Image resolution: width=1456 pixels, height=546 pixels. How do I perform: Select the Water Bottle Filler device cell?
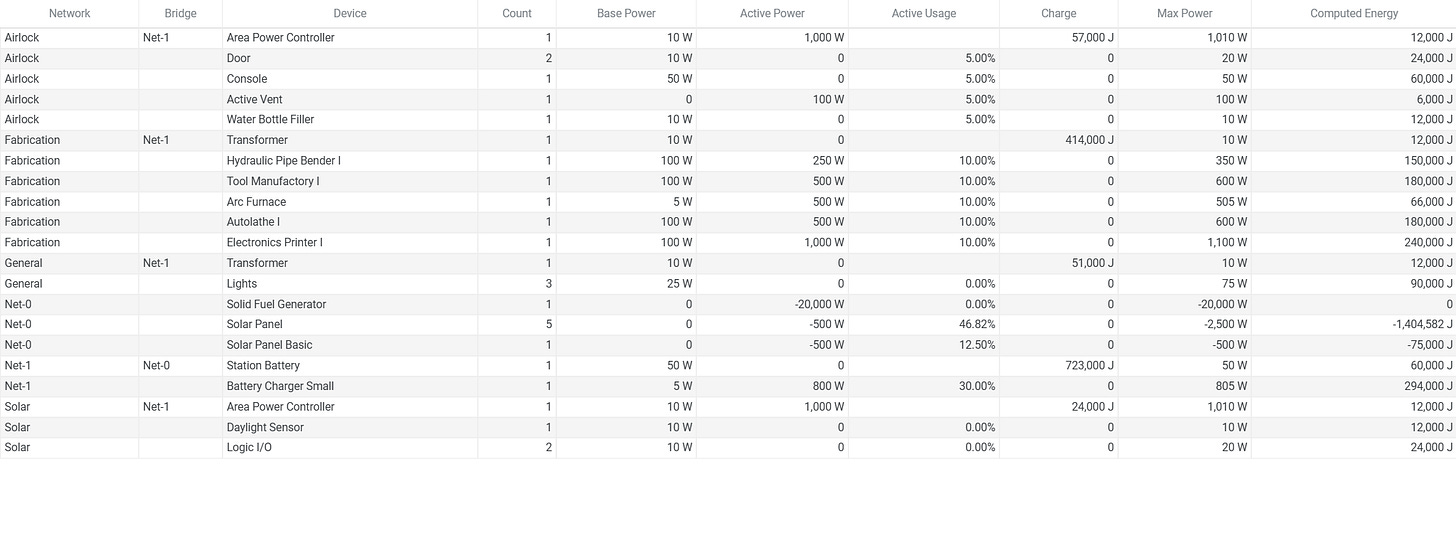click(x=350, y=120)
